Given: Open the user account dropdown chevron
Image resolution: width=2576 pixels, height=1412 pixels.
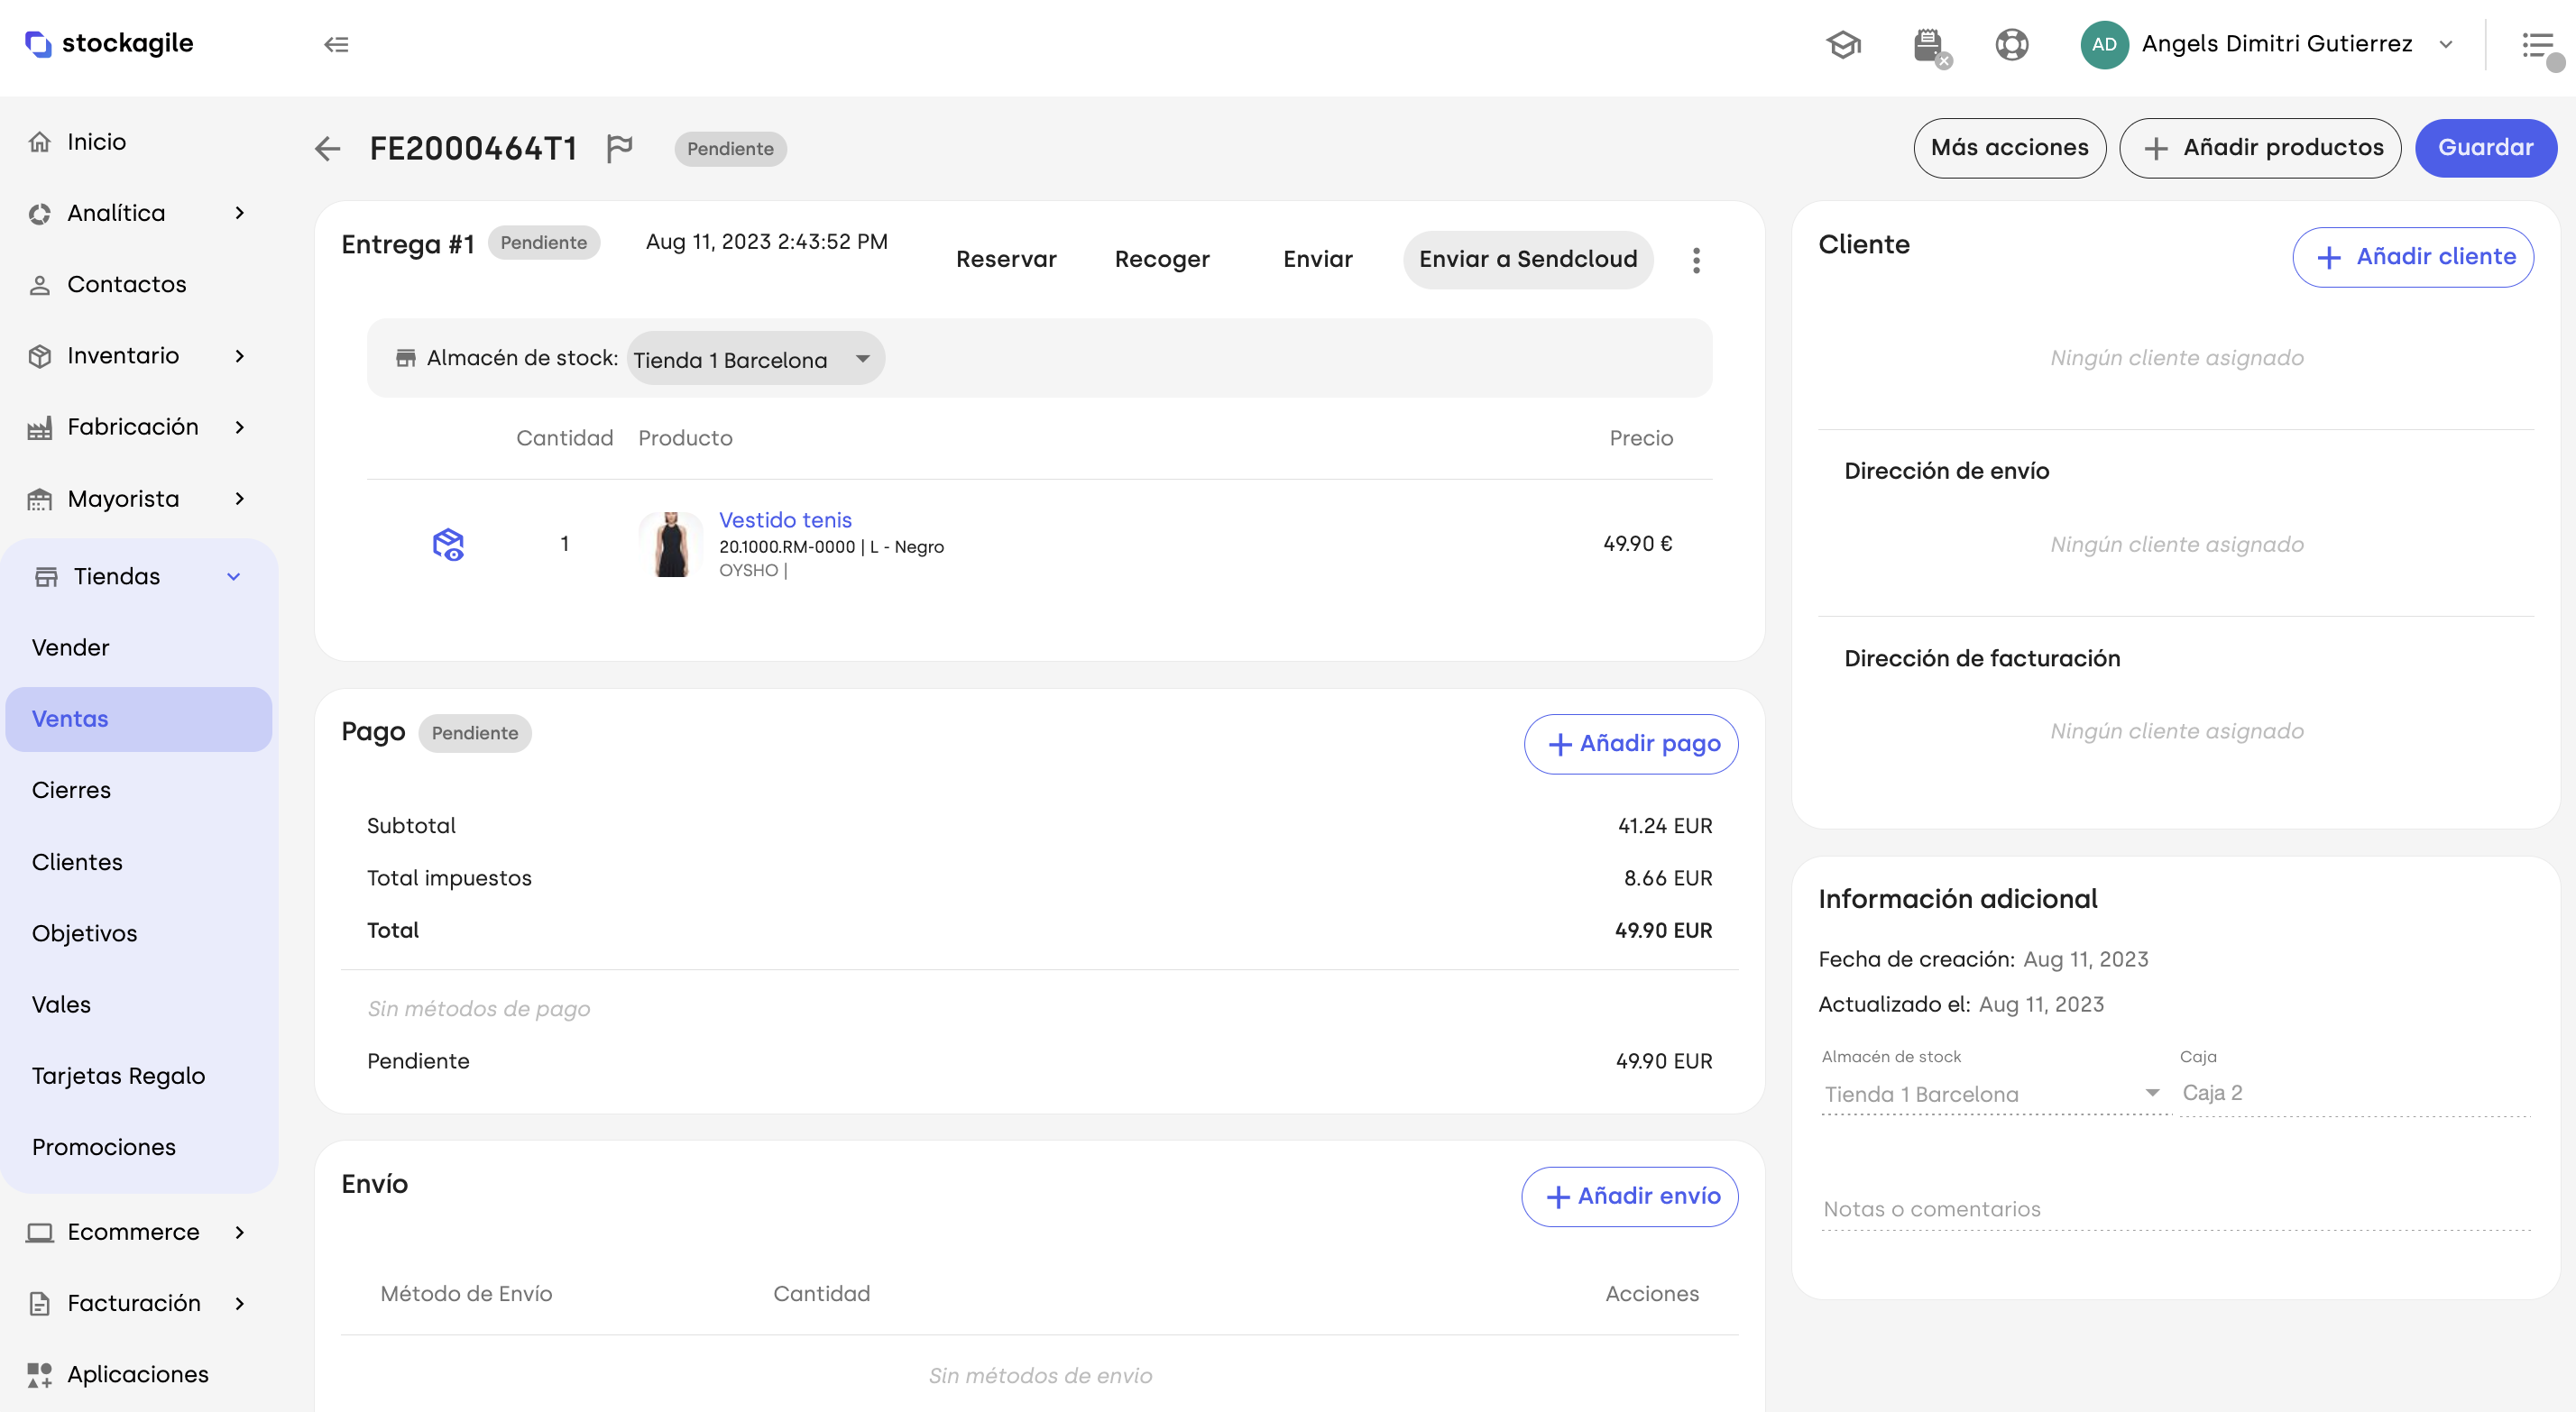Looking at the screenshot, I should click(2446, 44).
